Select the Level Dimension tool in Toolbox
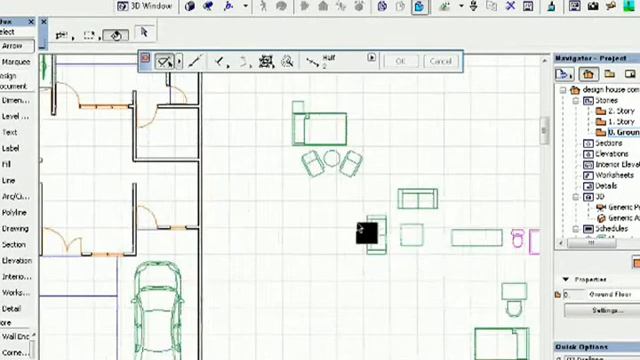 [16, 116]
